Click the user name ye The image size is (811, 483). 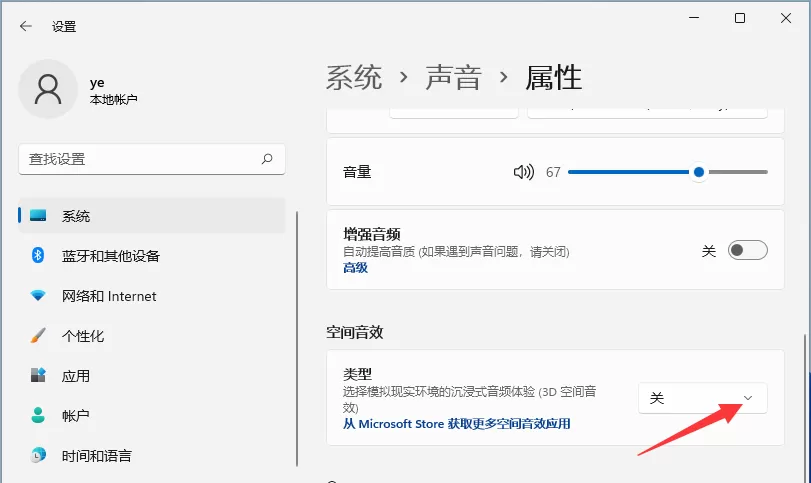coord(97,83)
